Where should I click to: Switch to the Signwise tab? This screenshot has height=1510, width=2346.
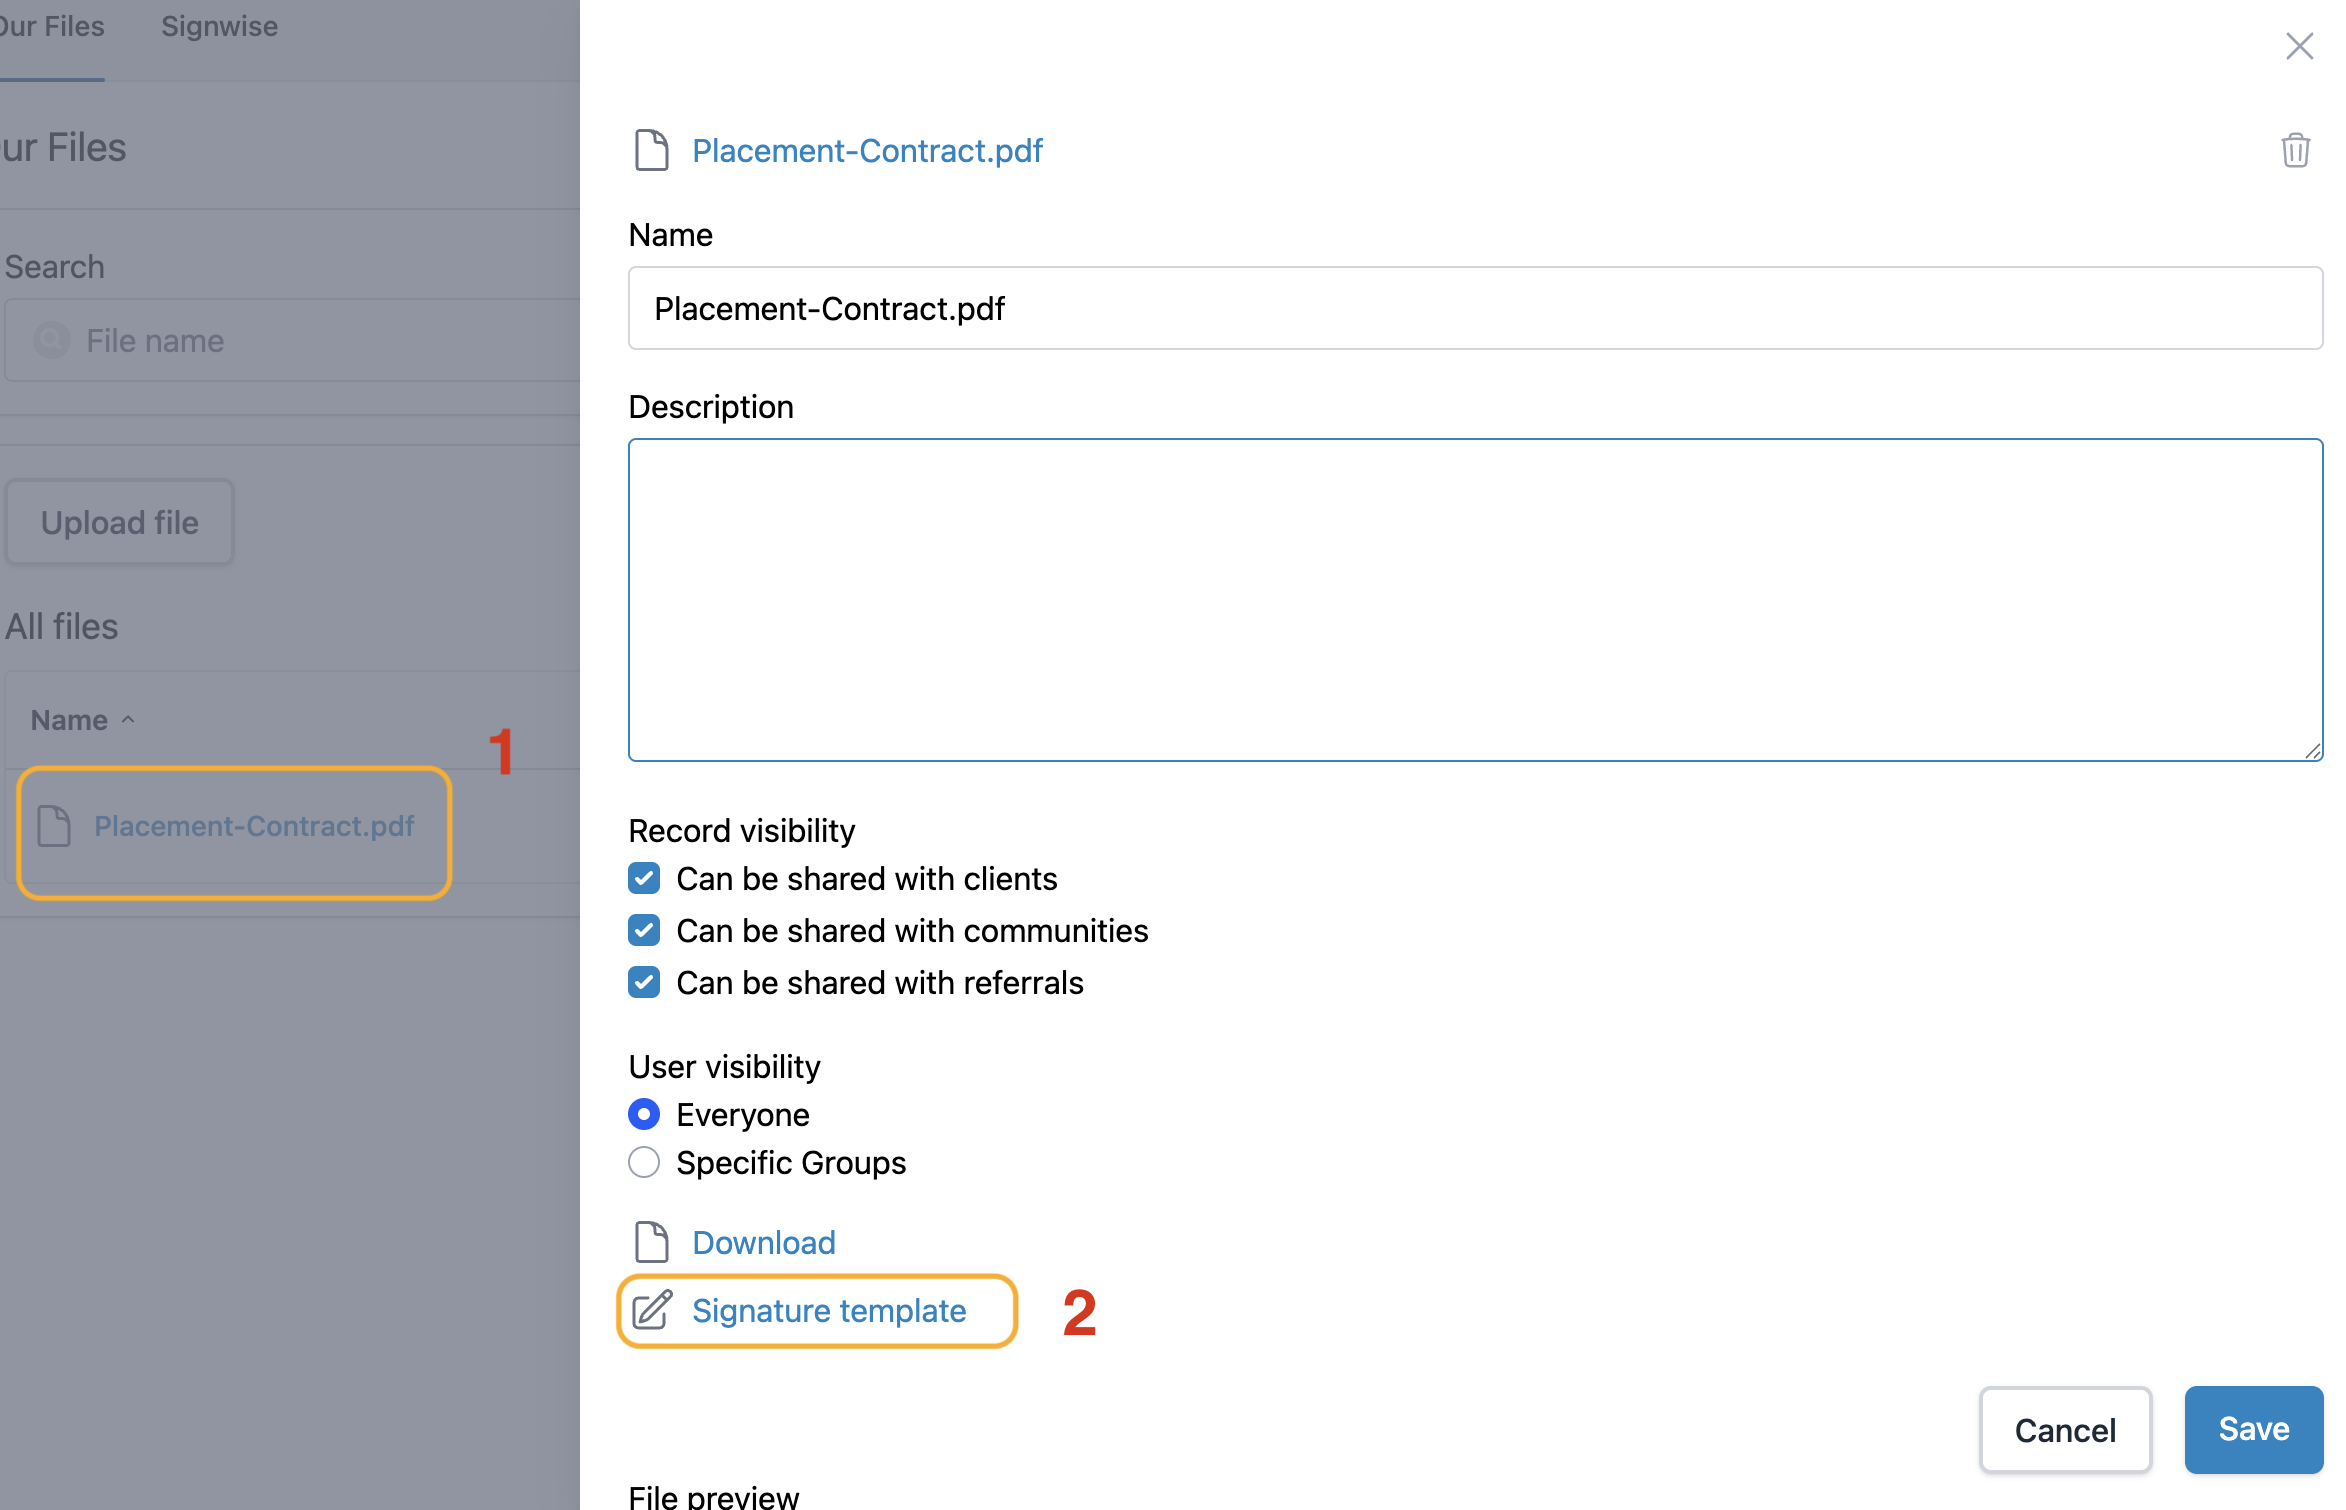(219, 26)
